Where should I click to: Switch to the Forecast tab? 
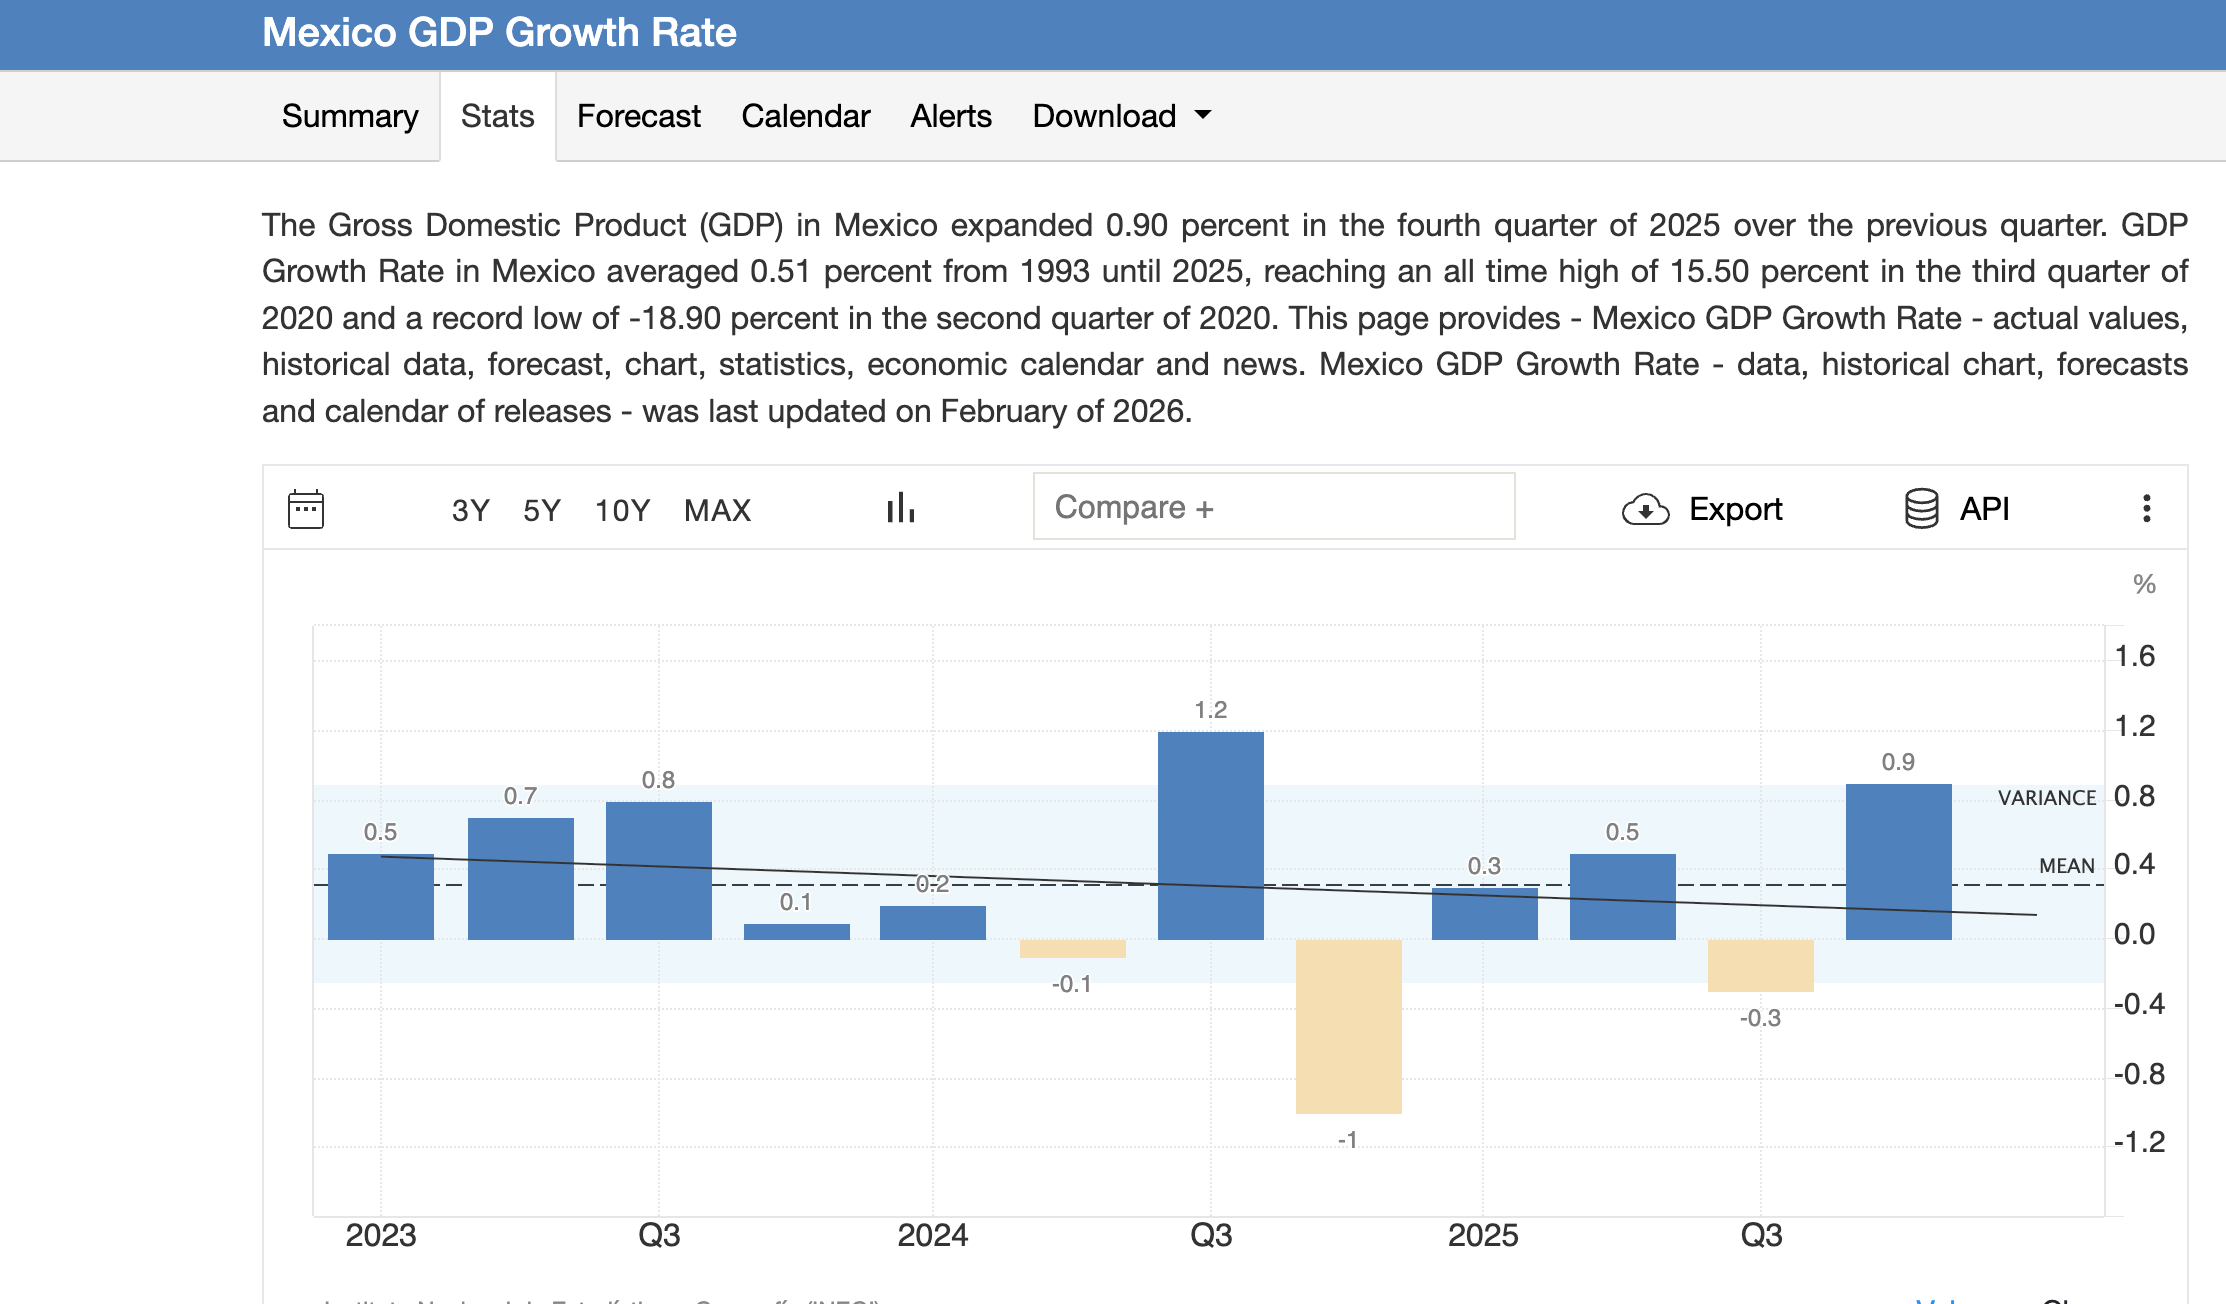638,116
